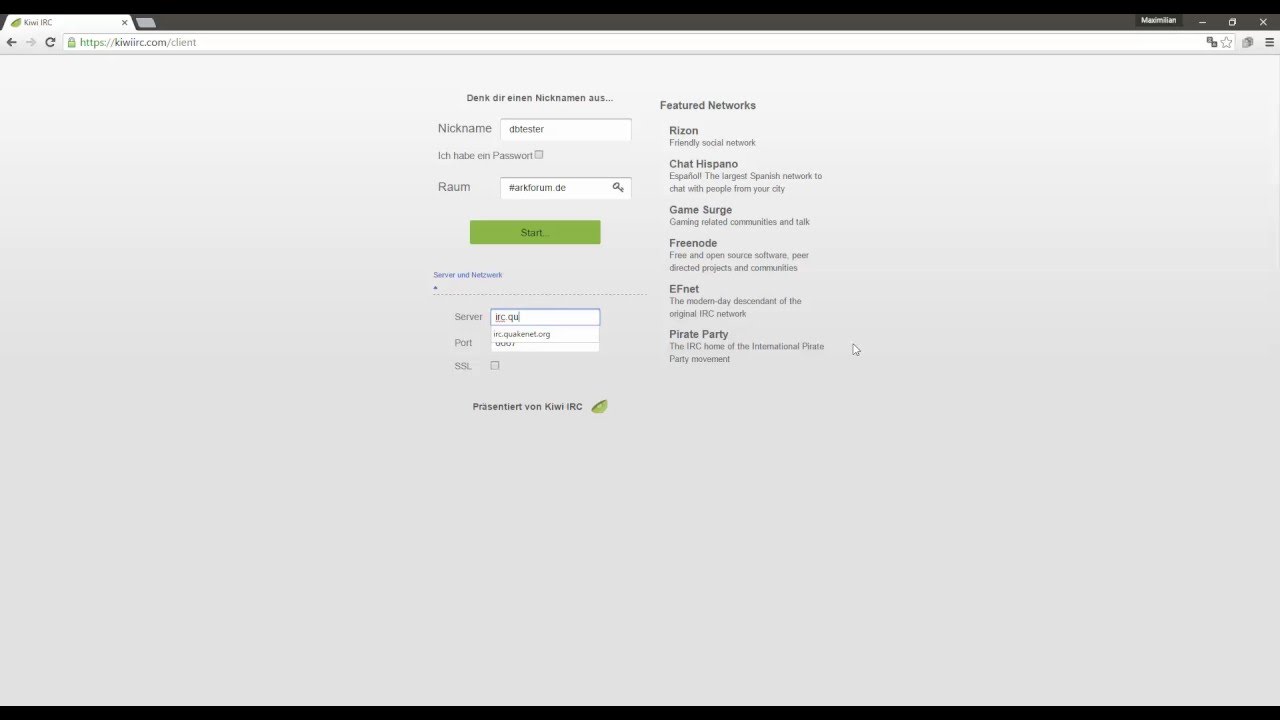Viewport: 1280px width, 720px height.
Task: Restore down the browser window
Action: tap(1232, 21)
